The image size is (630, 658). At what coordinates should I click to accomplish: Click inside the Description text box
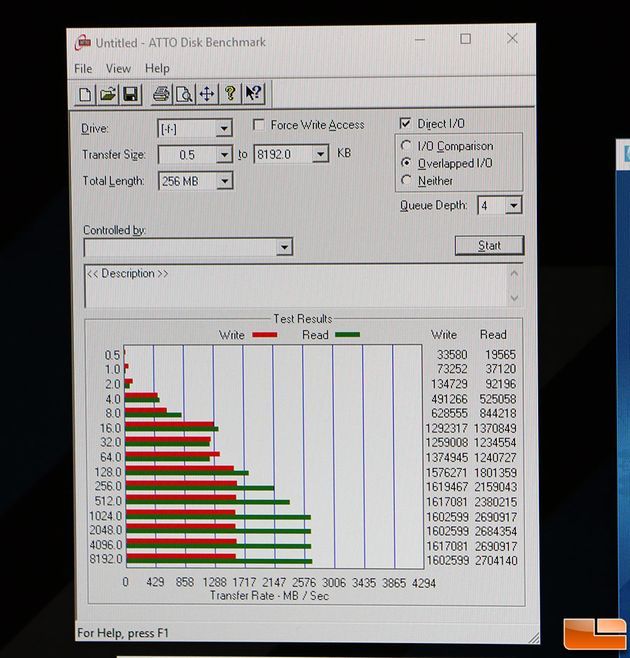click(x=296, y=286)
